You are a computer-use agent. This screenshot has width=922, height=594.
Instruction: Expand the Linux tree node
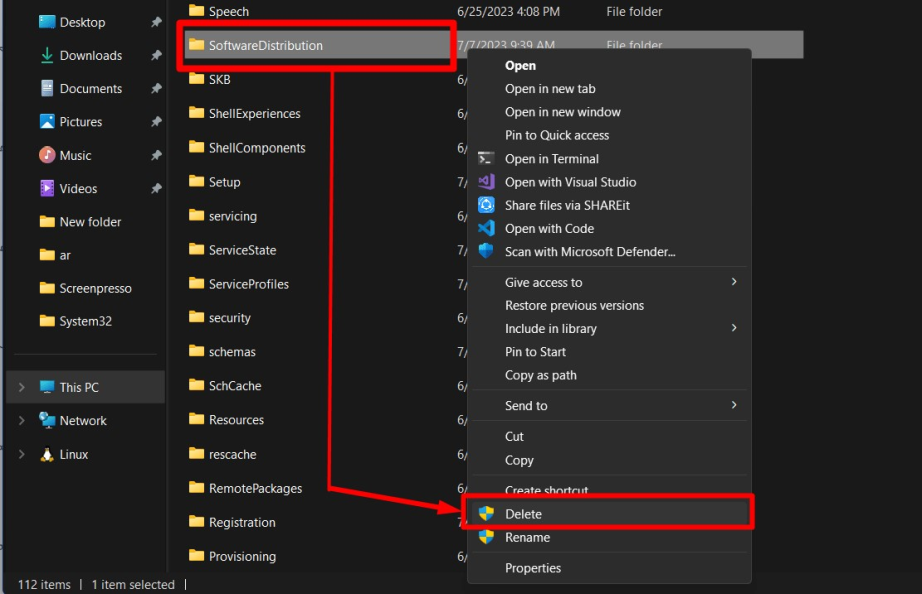point(22,454)
